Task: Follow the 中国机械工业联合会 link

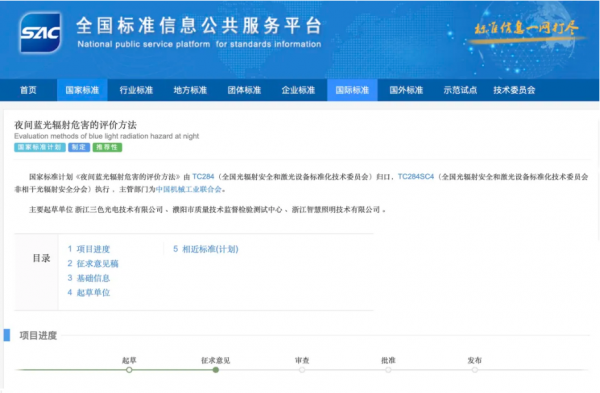Action: coord(189,189)
